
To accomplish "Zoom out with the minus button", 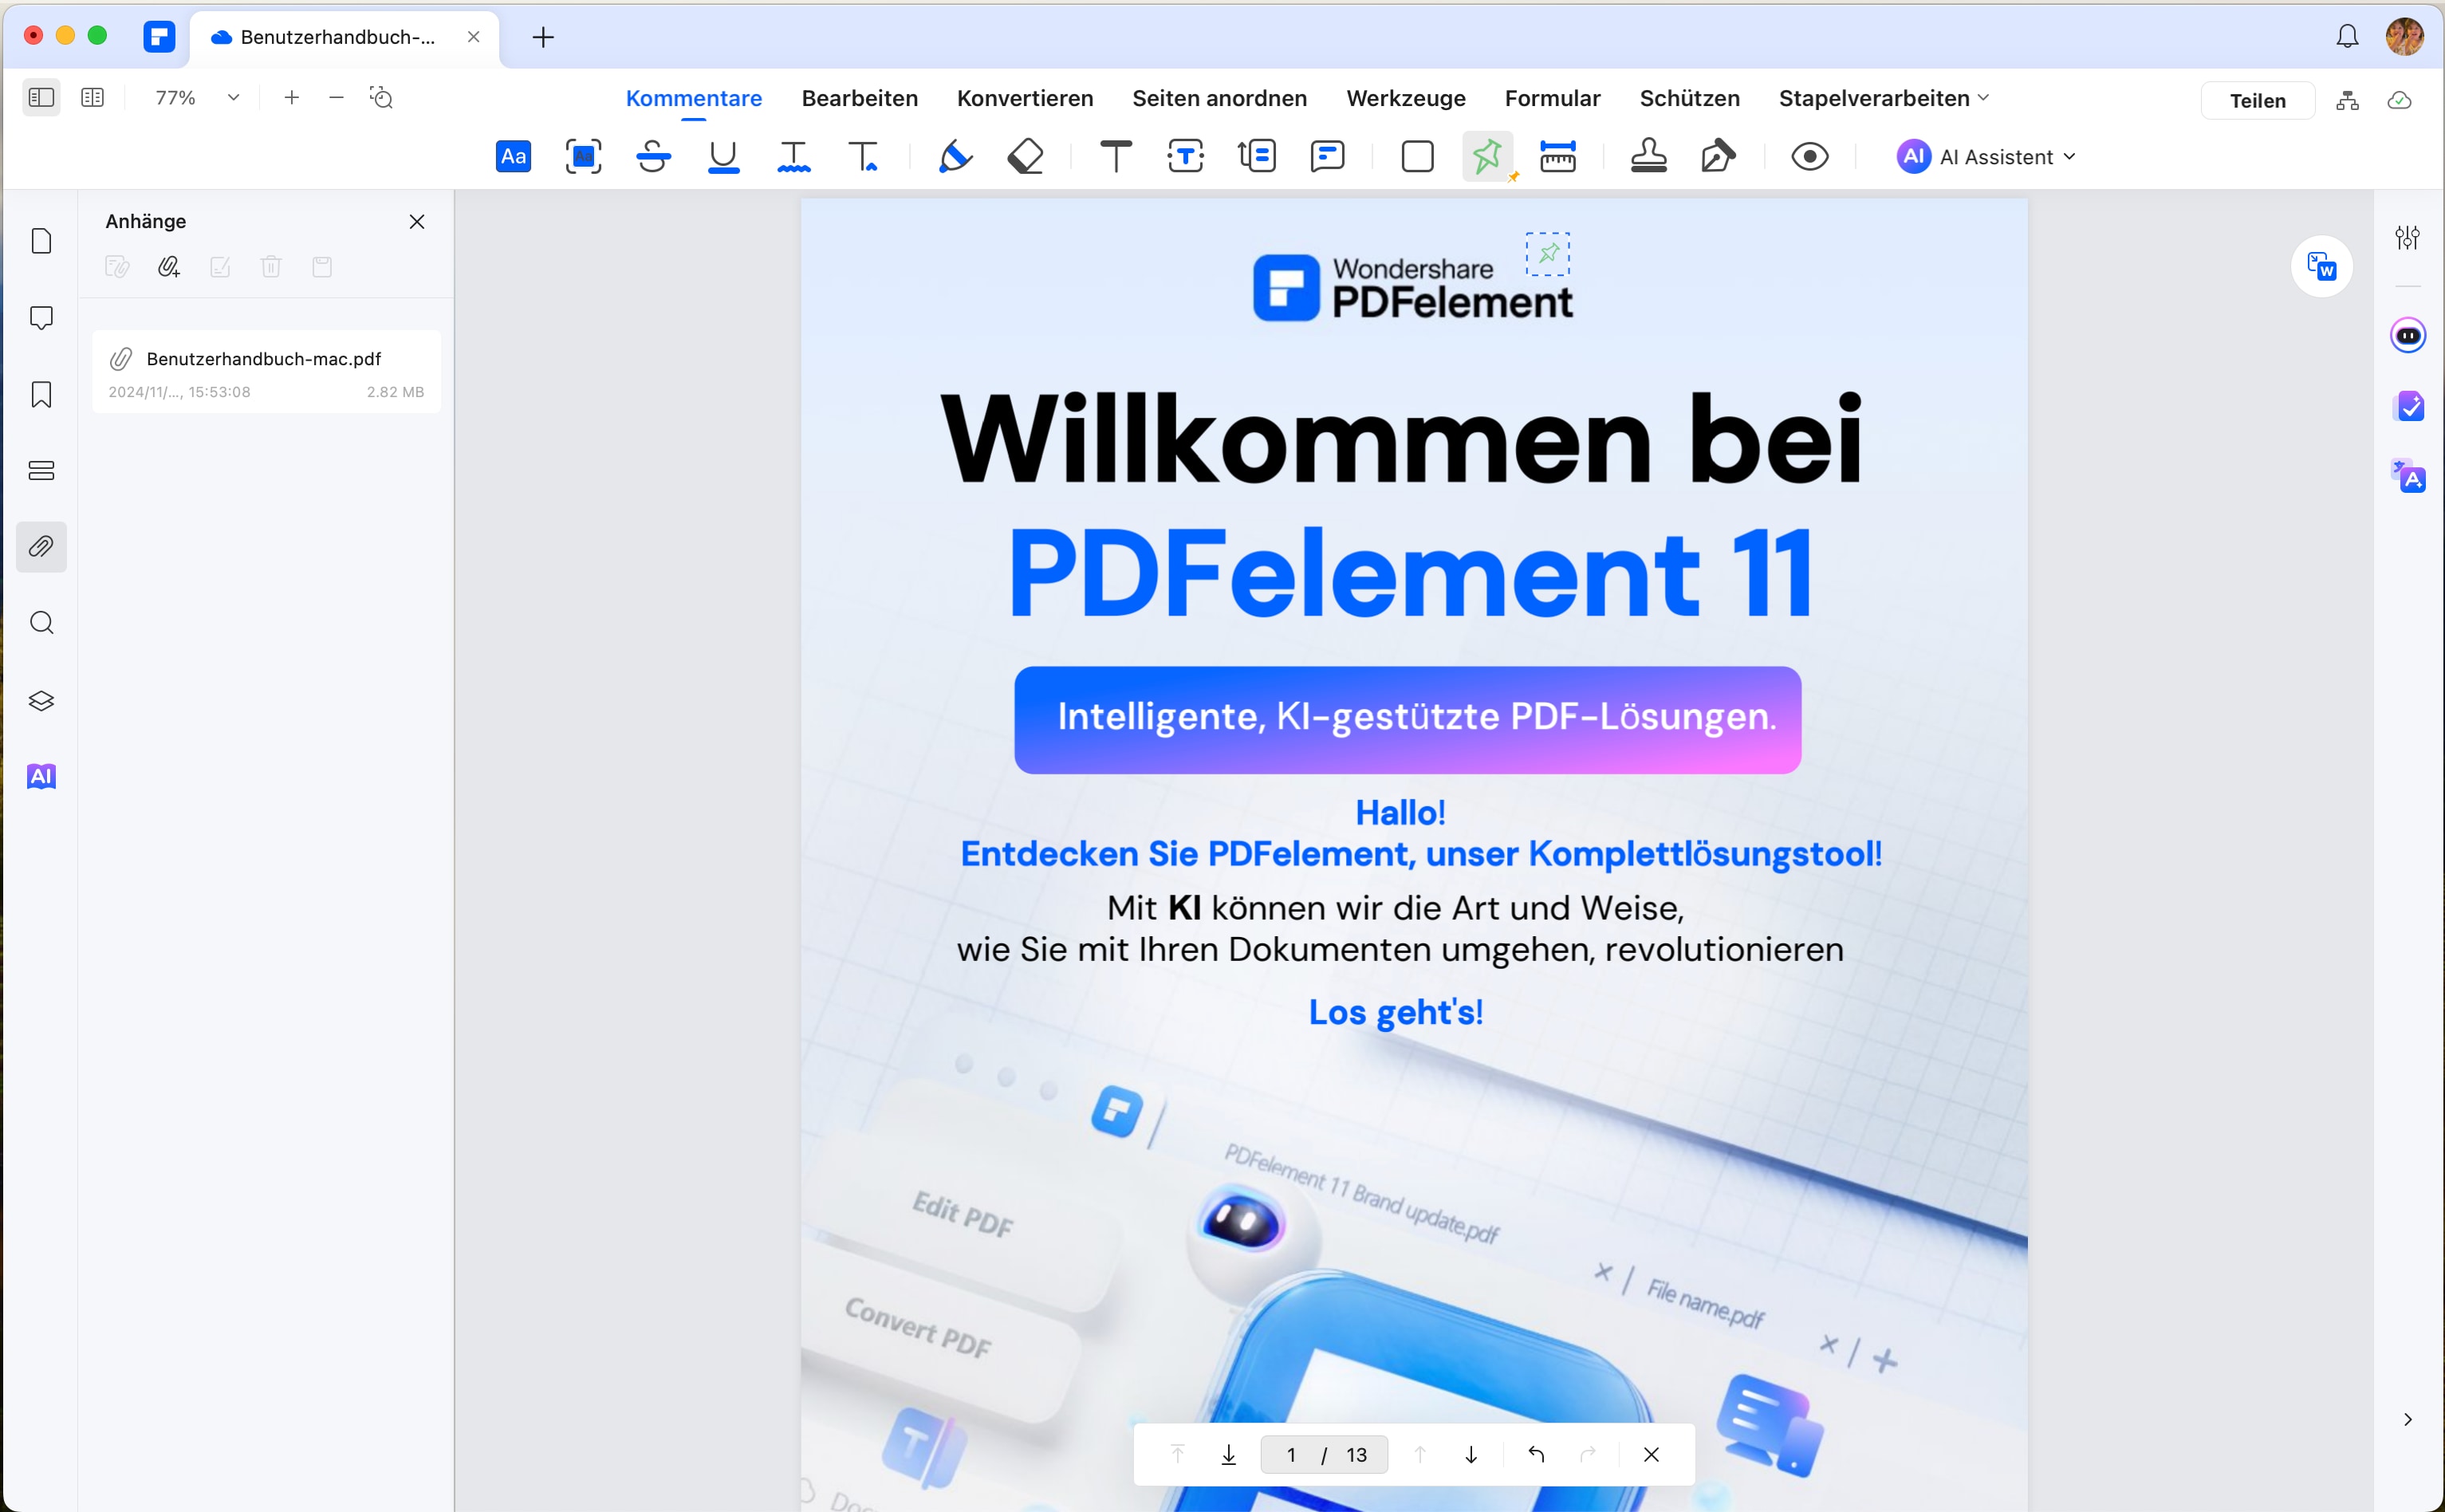I will (x=336, y=97).
